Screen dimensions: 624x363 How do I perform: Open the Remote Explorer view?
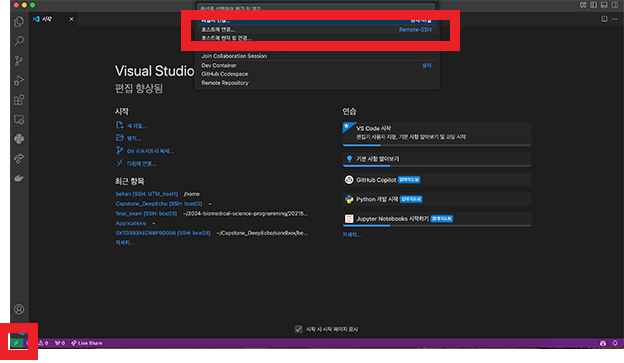pyautogui.click(x=19, y=119)
